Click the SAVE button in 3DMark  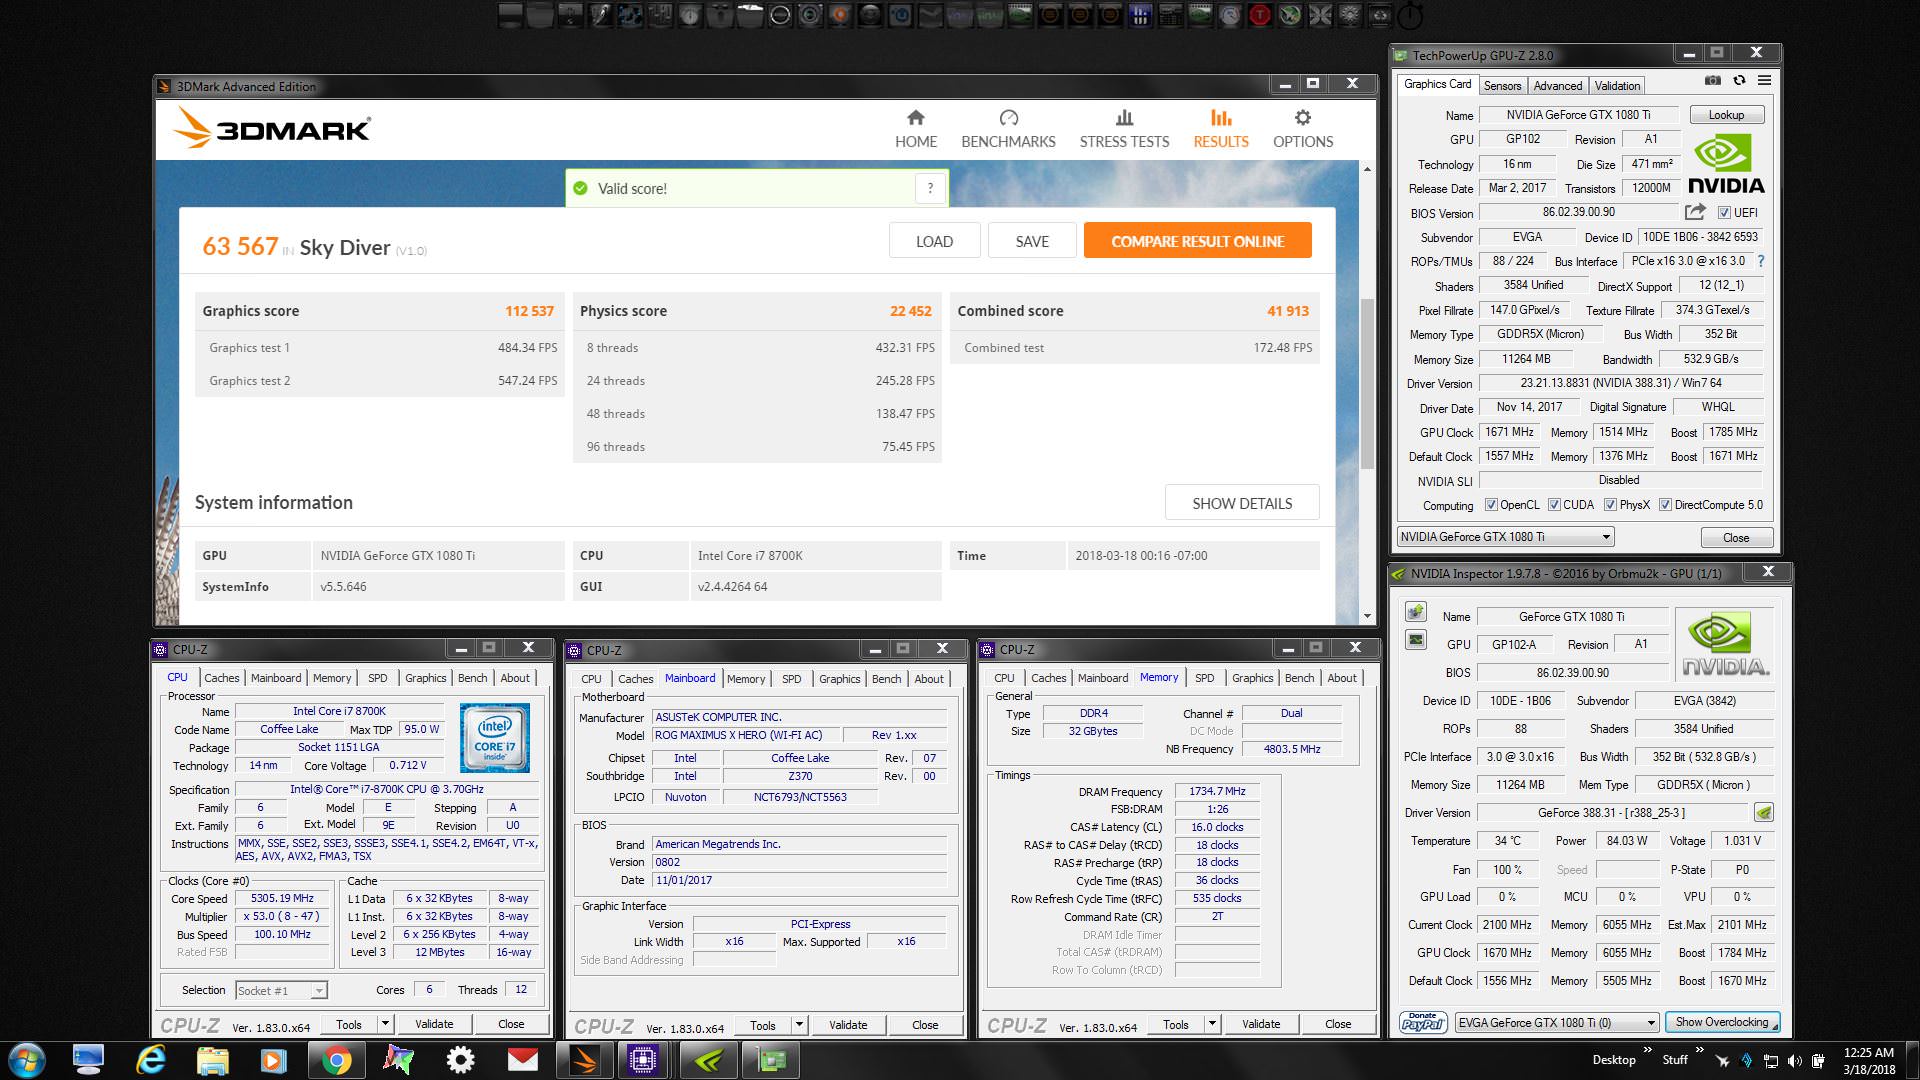(x=1032, y=241)
